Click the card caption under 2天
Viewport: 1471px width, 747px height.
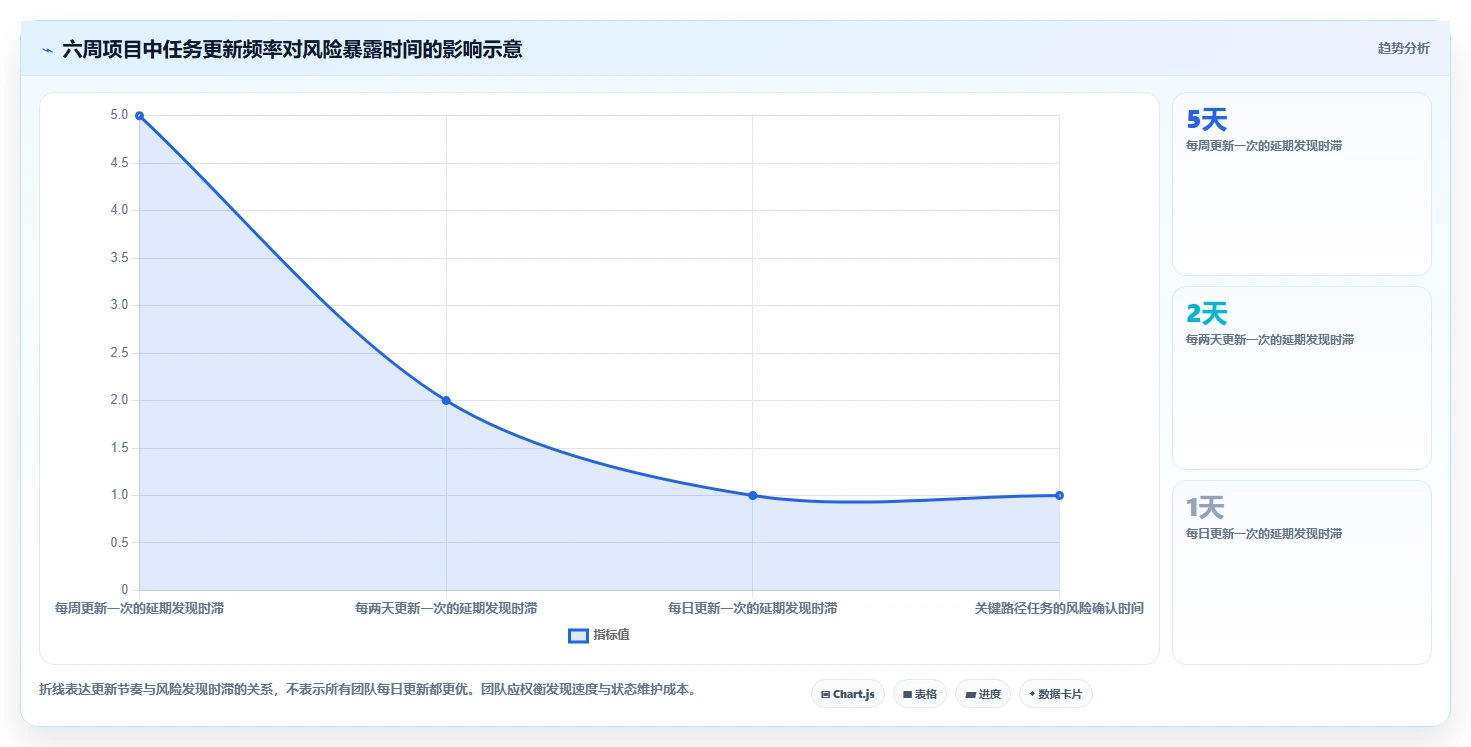(1269, 340)
